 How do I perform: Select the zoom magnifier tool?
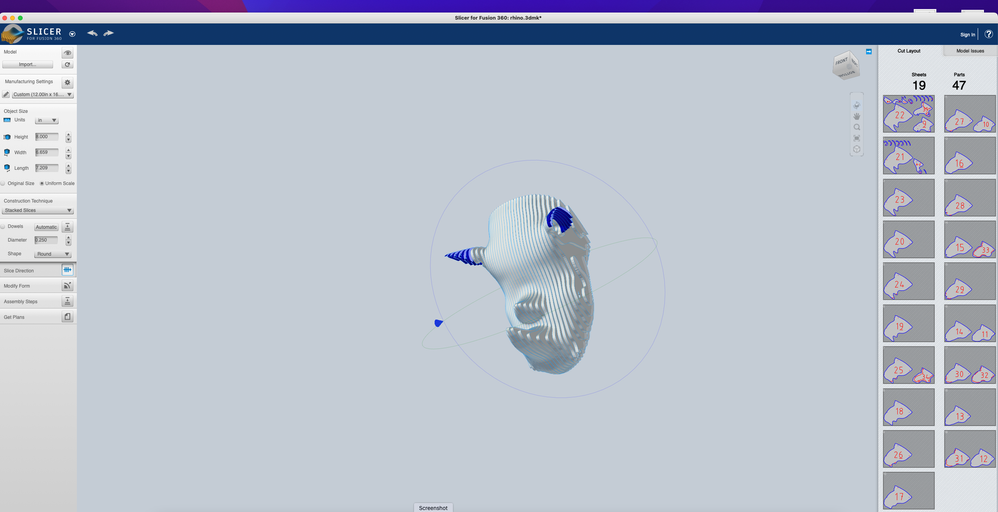point(857,127)
